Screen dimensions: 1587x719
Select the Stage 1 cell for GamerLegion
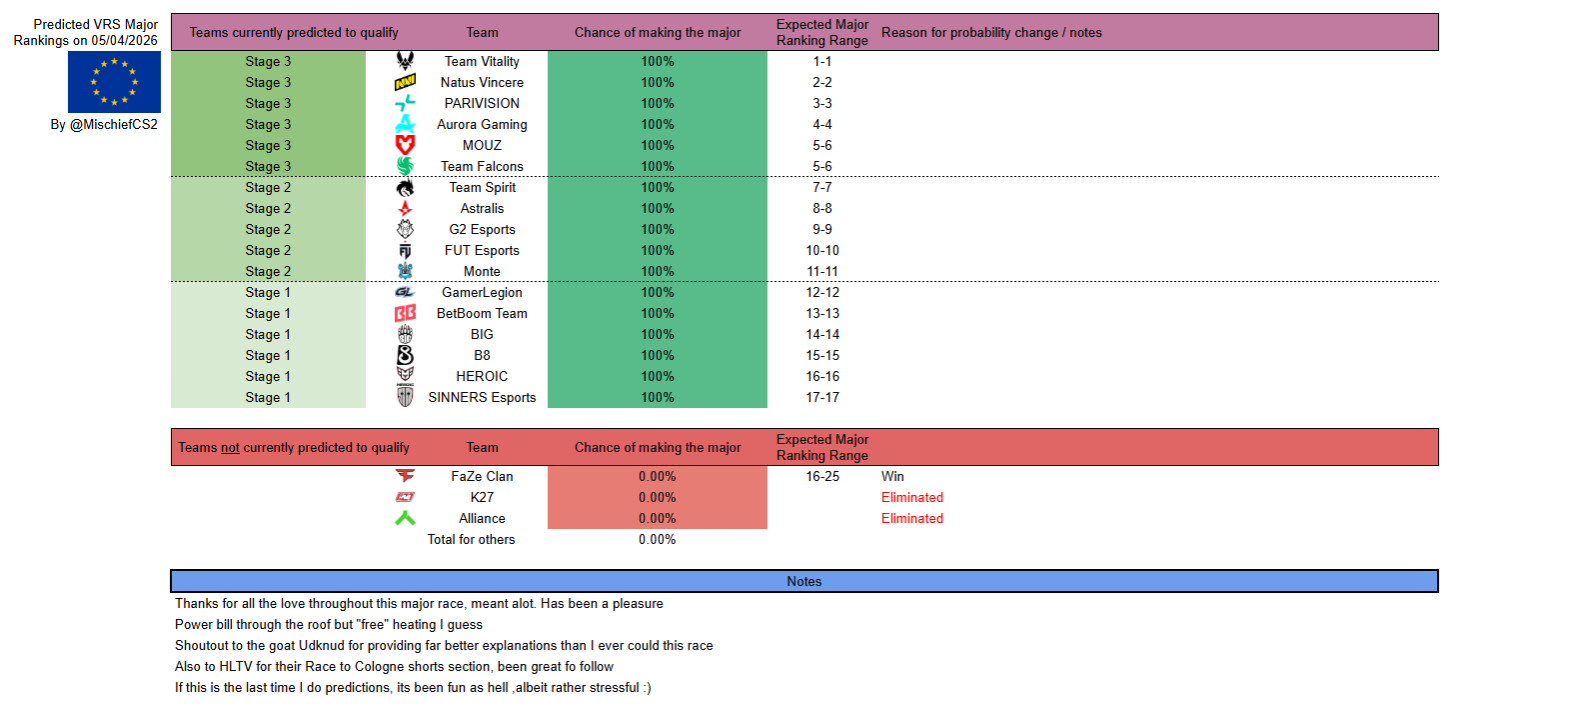click(x=268, y=292)
